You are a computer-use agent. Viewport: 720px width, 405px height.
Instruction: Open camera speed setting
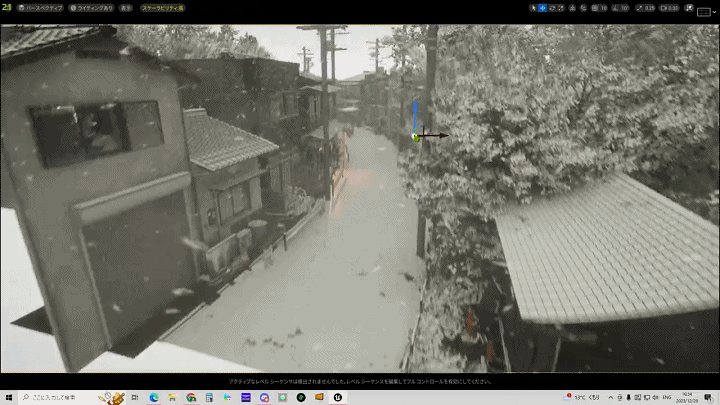tap(669, 8)
